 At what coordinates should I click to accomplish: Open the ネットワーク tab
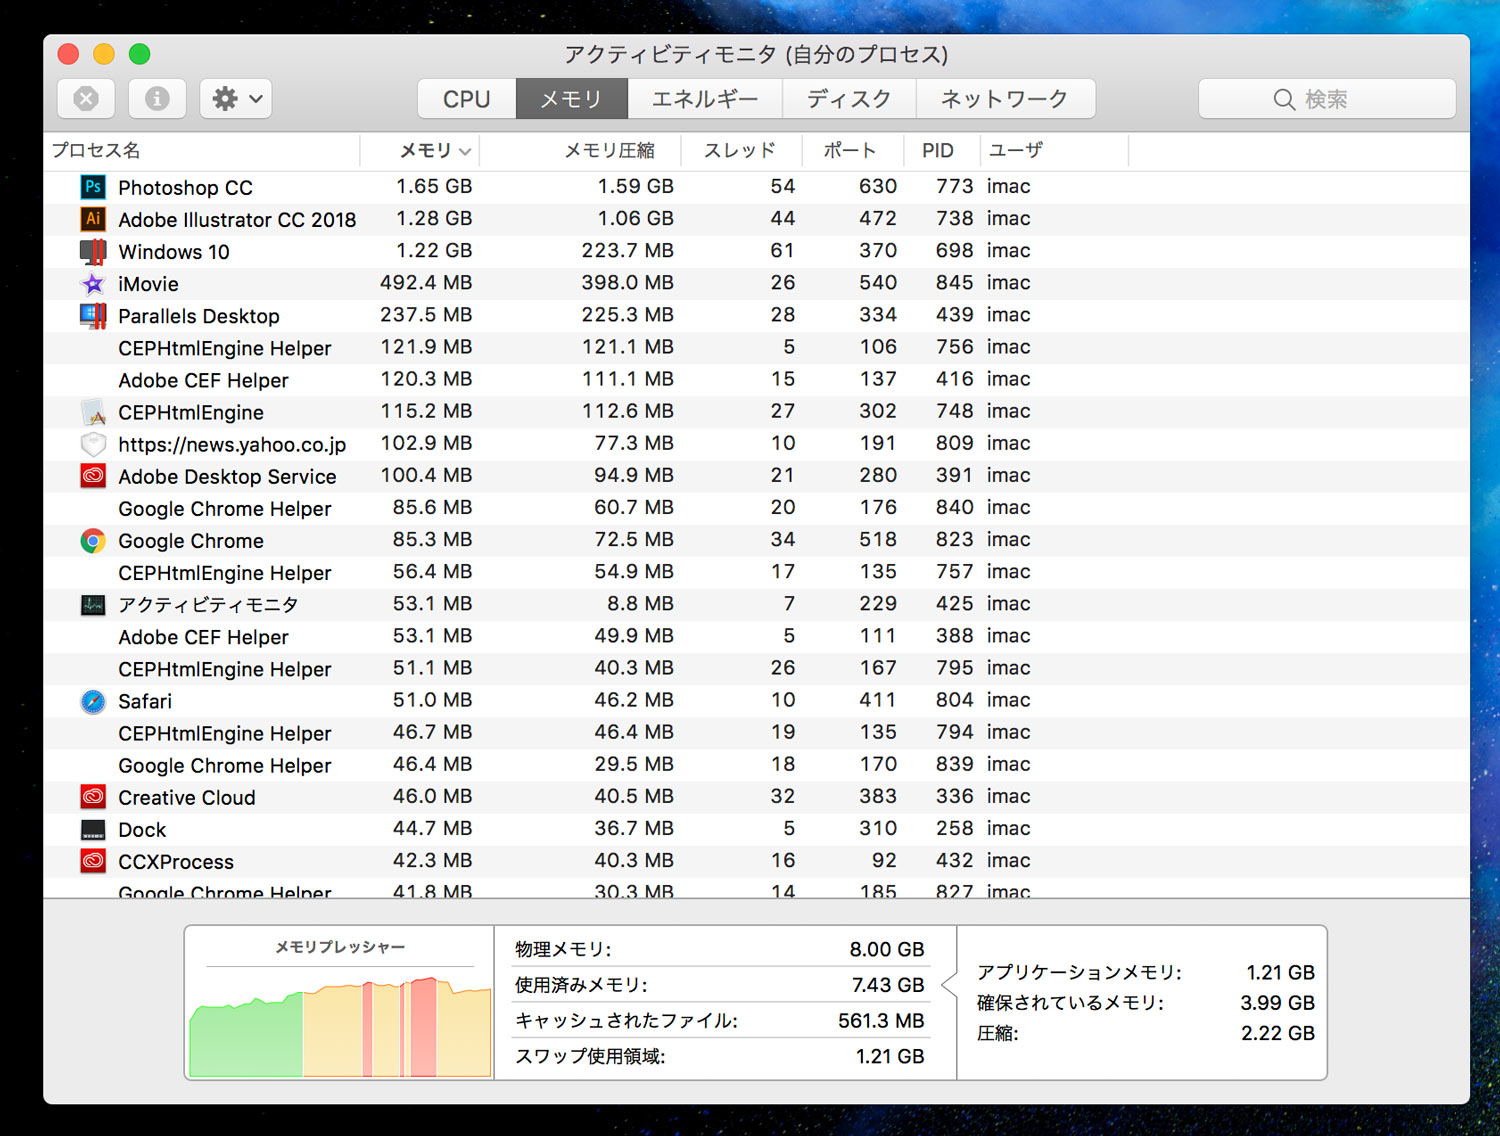pos(1005,99)
